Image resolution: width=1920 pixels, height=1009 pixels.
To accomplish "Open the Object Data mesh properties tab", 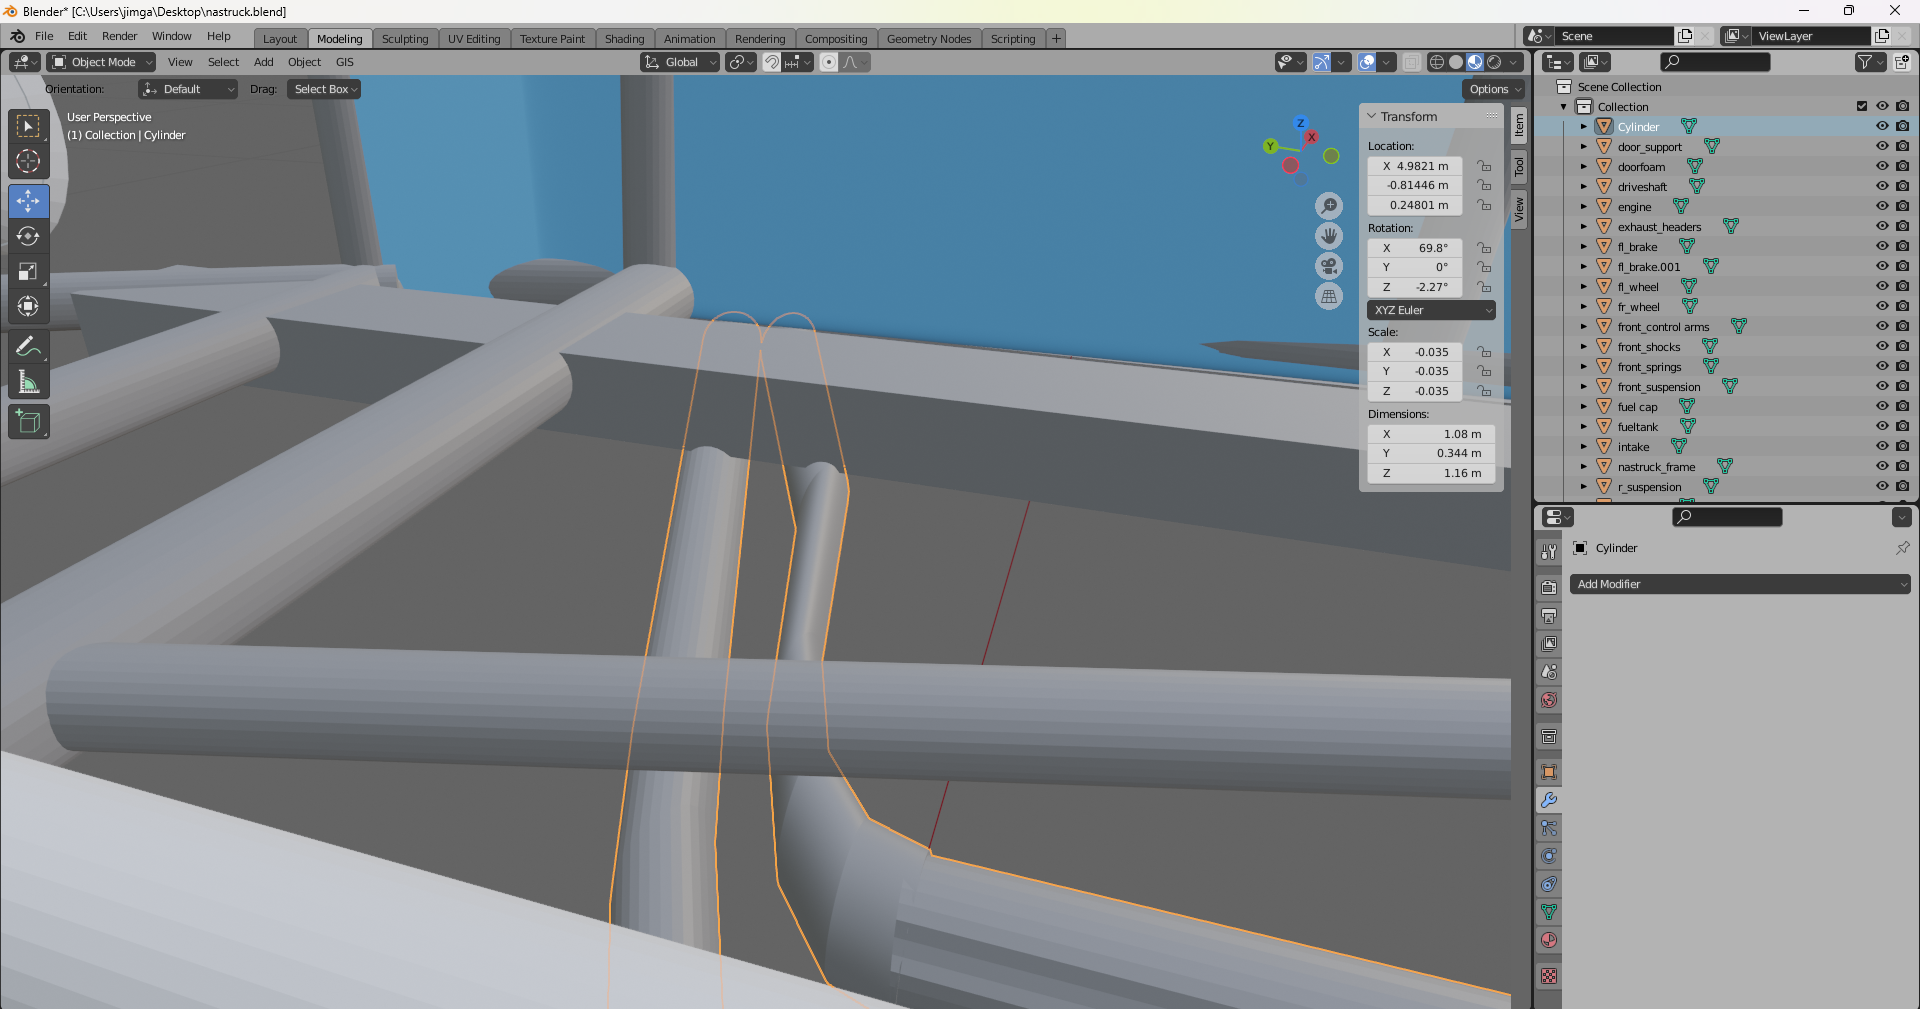I will [1549, 912].
